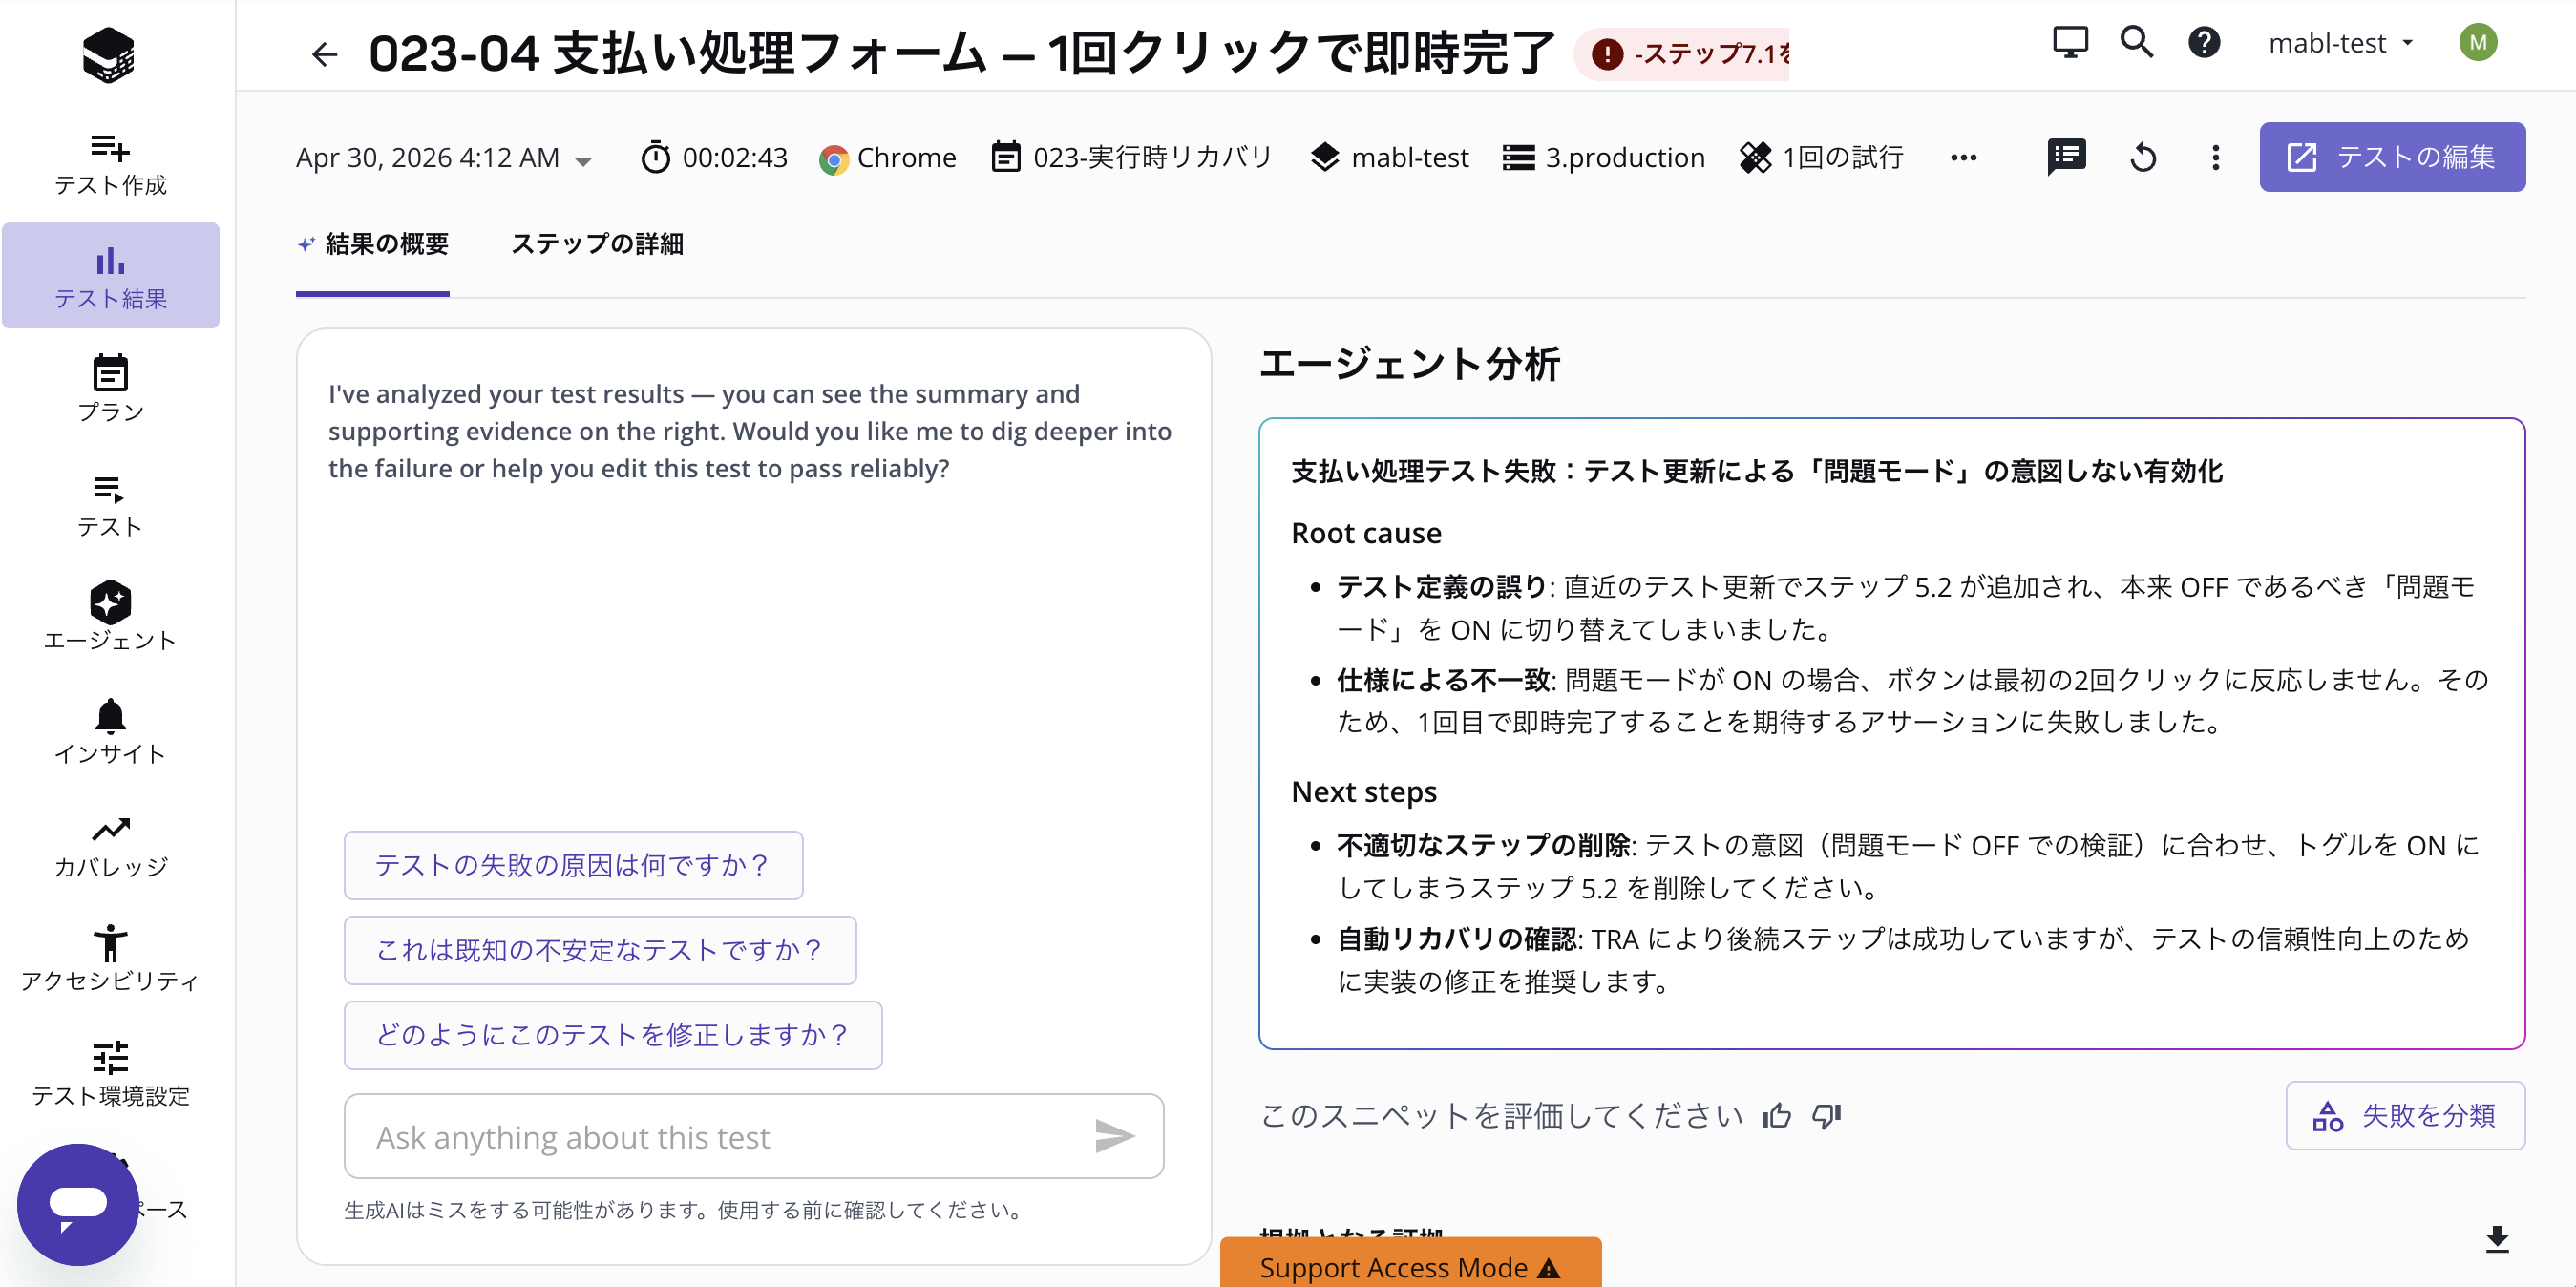Switch to 結果の概要 tab

[x=373, y=244]
